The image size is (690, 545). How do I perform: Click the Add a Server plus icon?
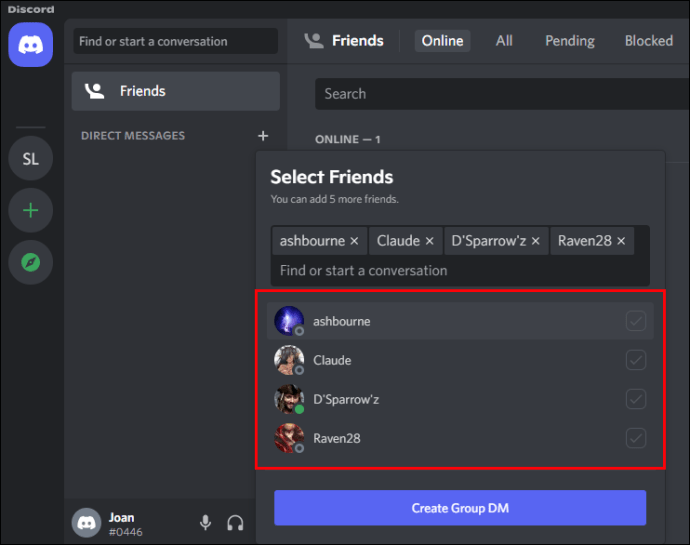(x=30, y=211)
